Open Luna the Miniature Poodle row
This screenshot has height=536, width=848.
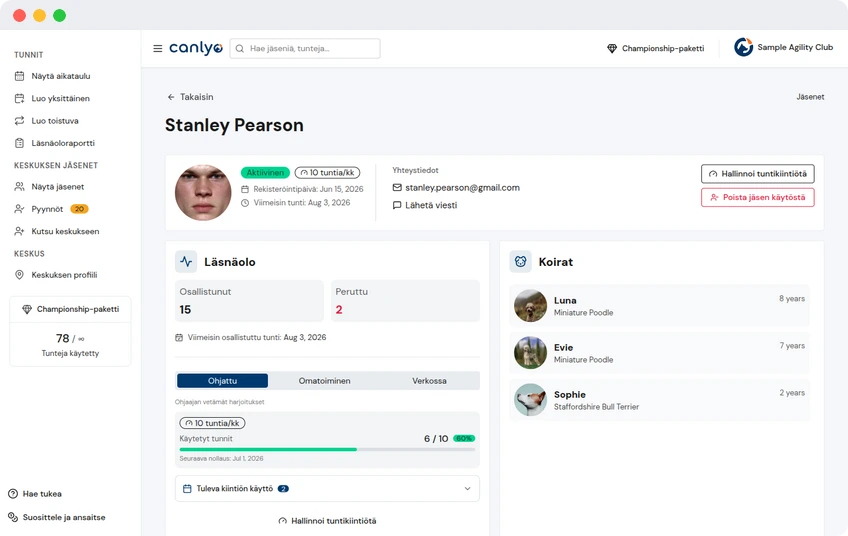click(659, 306)
